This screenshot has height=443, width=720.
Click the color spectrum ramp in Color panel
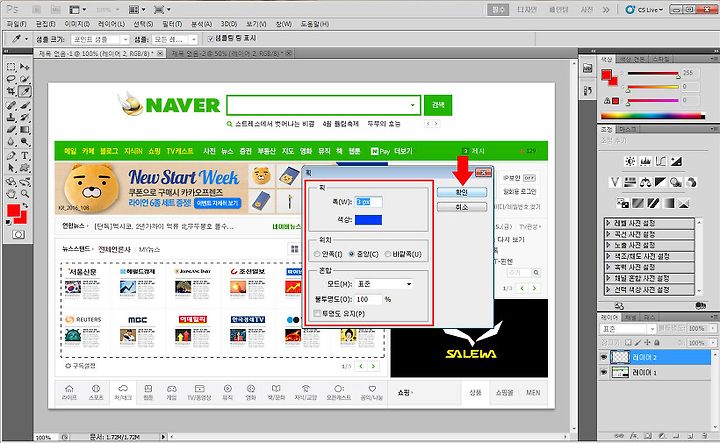click(652, 116)
